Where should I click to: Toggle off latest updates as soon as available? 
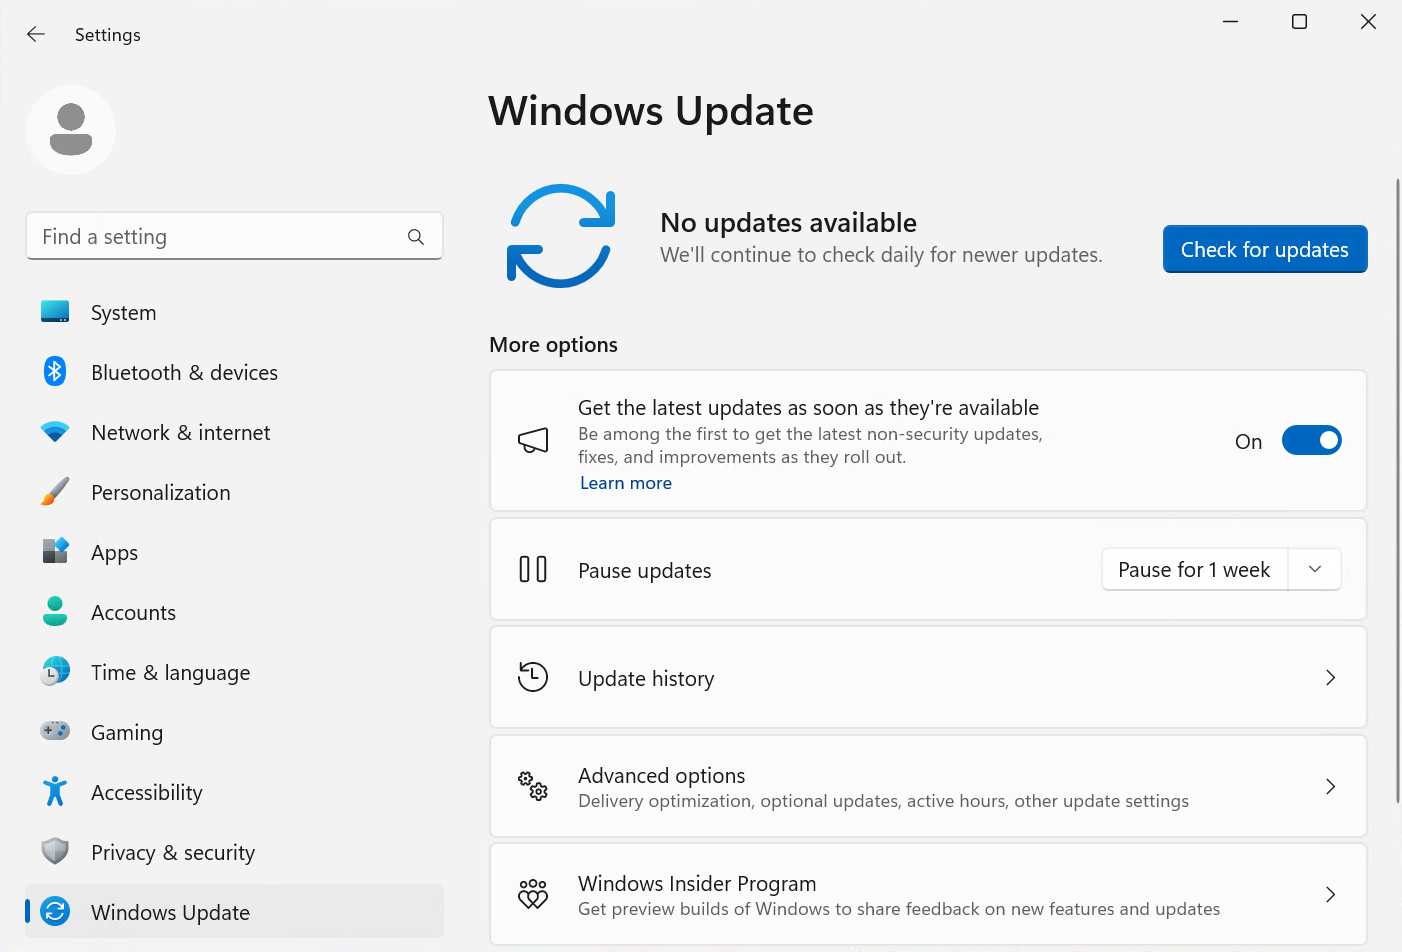point(1311,440)
